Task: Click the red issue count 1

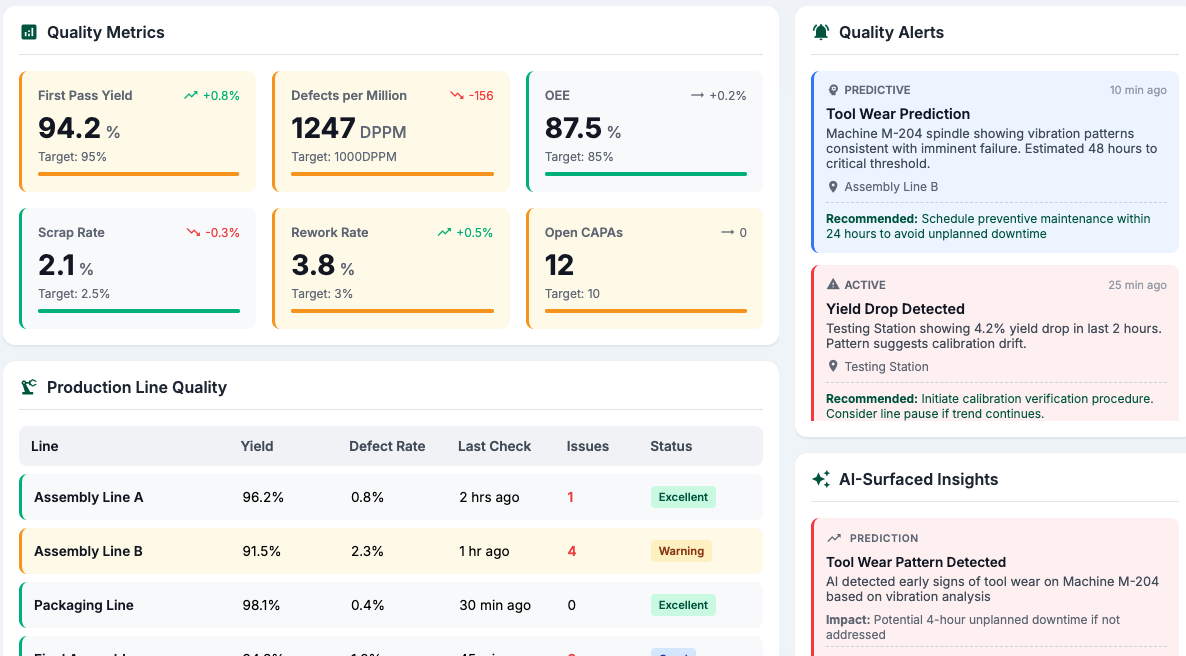Action: [570, 497]
